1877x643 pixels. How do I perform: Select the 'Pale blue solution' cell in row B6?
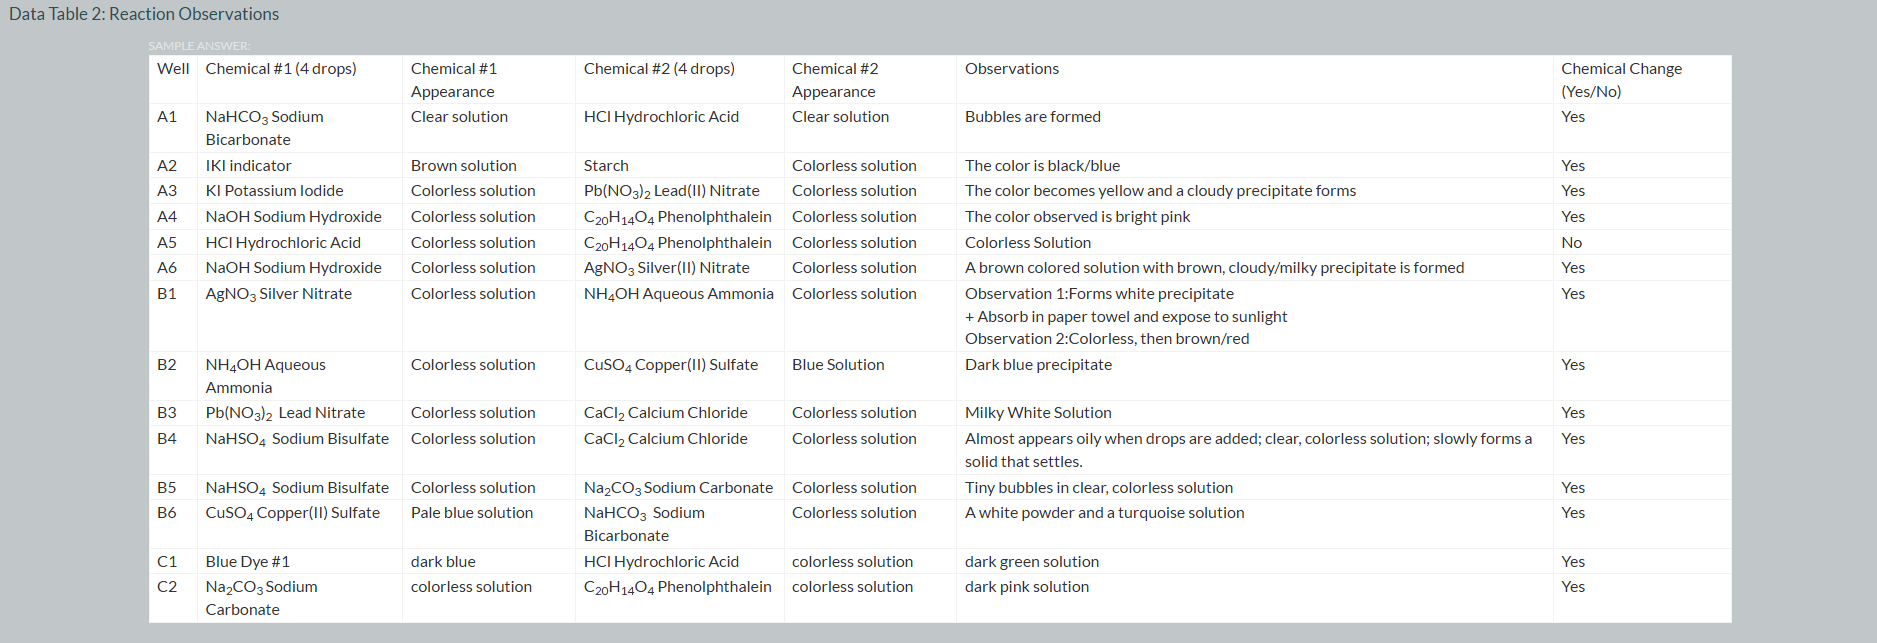(471, 513)
